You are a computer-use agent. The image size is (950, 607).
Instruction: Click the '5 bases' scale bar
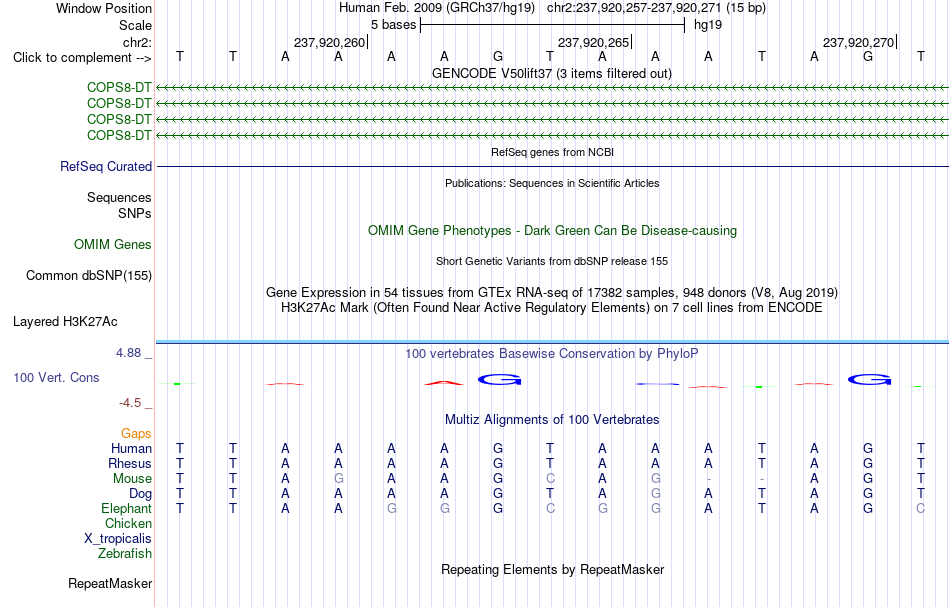pos(552,25)
